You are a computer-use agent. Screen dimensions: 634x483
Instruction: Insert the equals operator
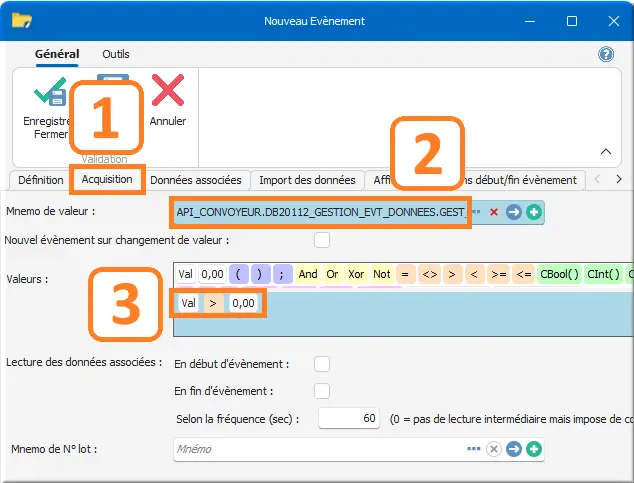pos(405,274)
